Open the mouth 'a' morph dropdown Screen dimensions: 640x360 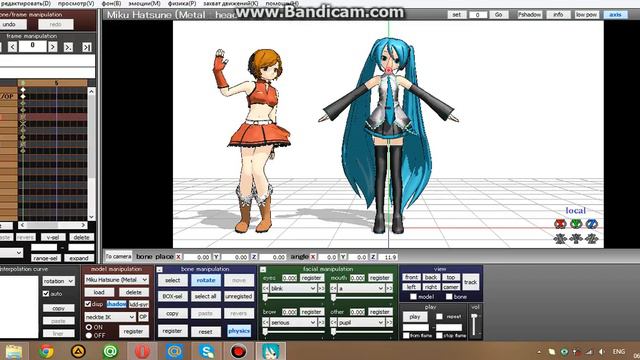click(361, 289)
